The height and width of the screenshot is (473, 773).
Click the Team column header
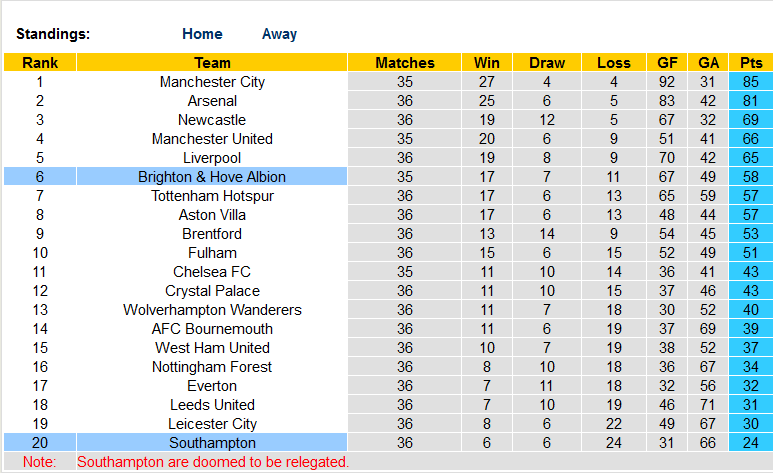pos(212,63)
